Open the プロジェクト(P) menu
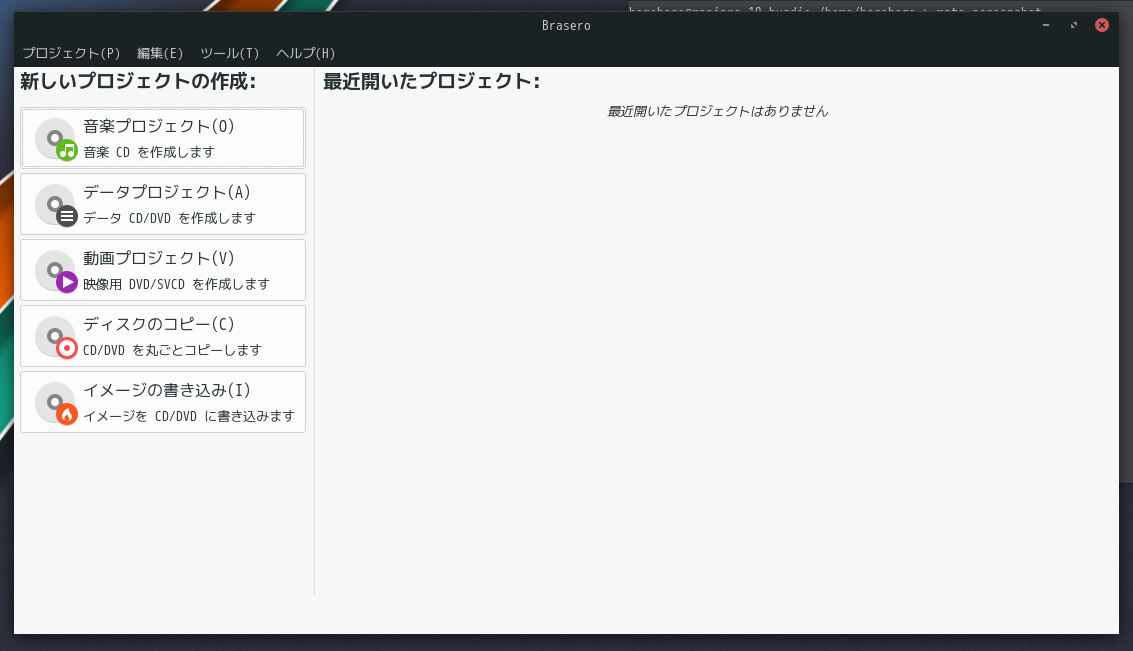The width and height of the screenshot is (1133, 651). (x=72, y=53)
